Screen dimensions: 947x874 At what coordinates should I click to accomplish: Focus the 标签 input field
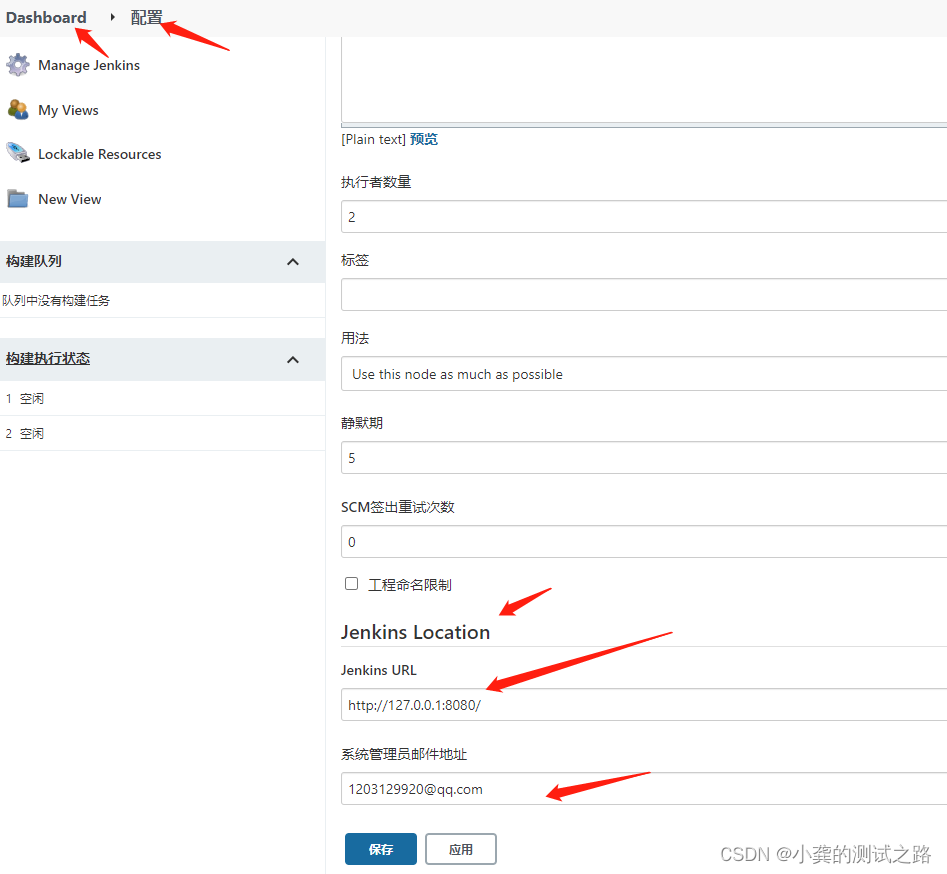click(644, 295)
